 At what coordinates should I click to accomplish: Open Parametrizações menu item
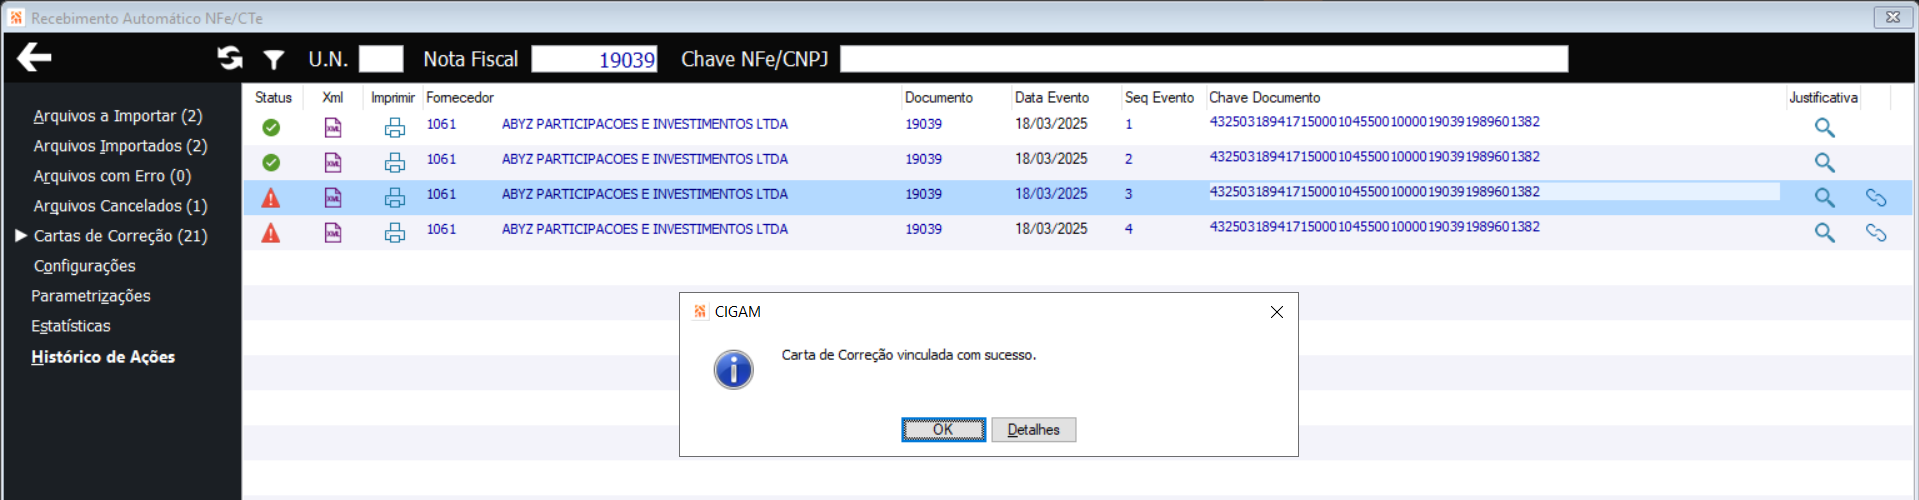(x=91, y=296)
